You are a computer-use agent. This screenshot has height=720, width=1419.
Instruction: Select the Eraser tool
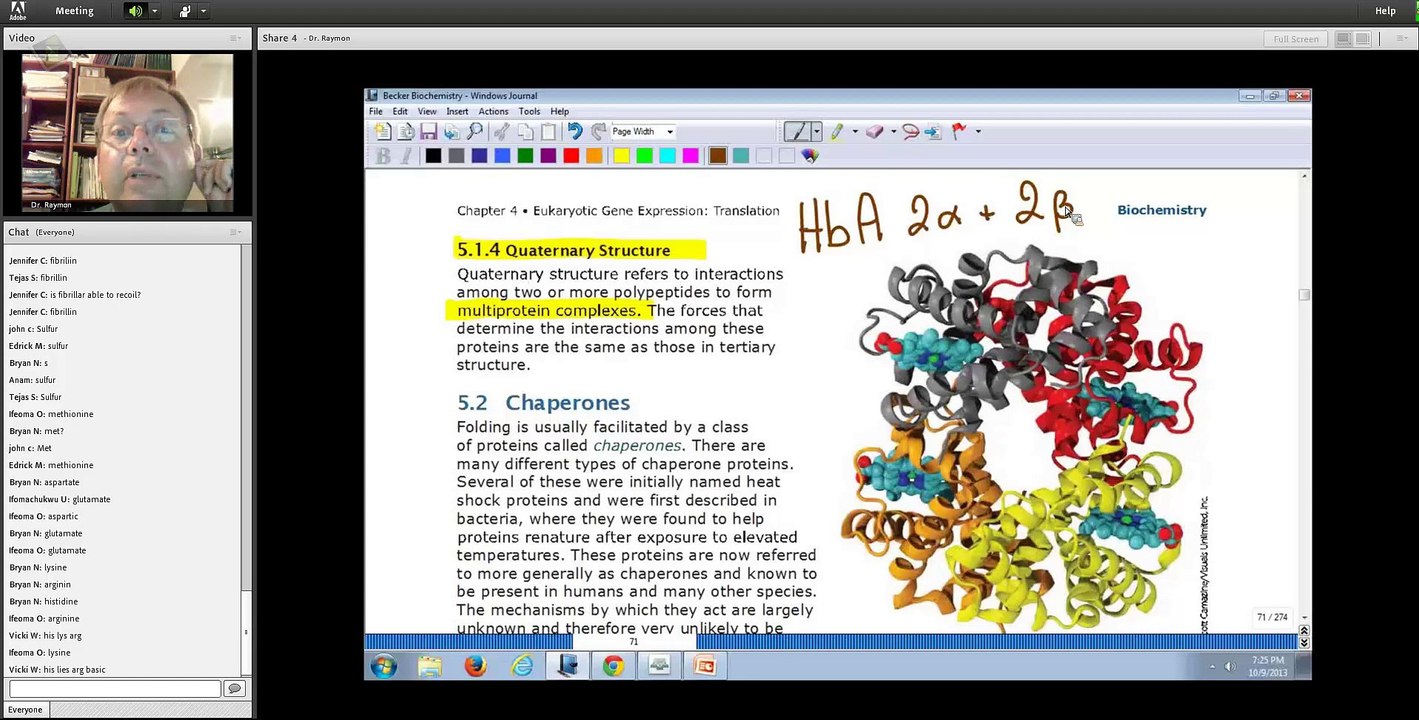tap(875, 132)
